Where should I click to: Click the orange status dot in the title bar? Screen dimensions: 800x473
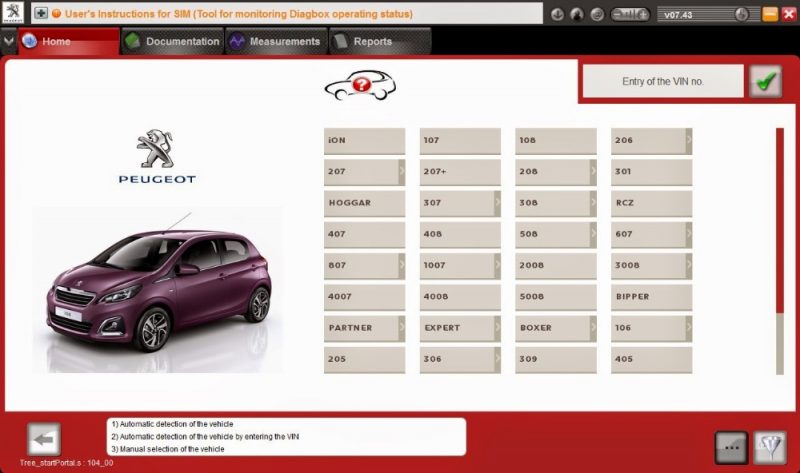[x=56, y=14]
